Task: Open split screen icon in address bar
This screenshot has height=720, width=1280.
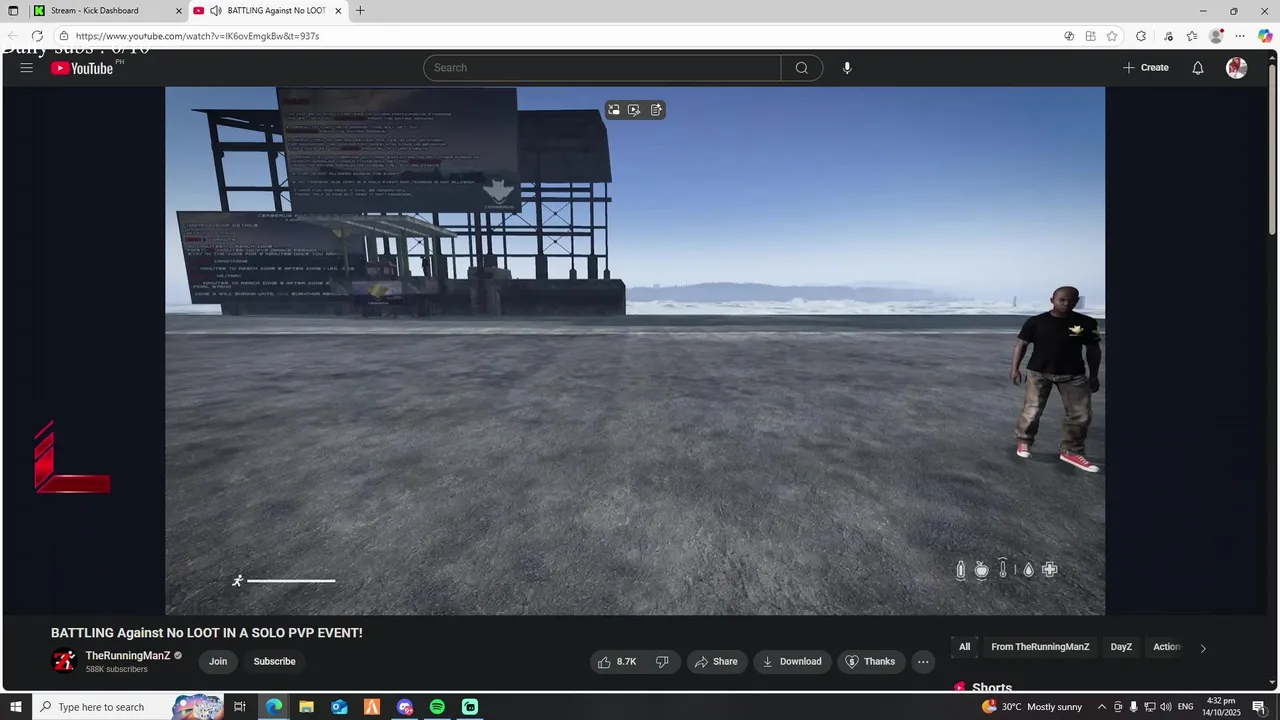Action: coord(1090,36)
